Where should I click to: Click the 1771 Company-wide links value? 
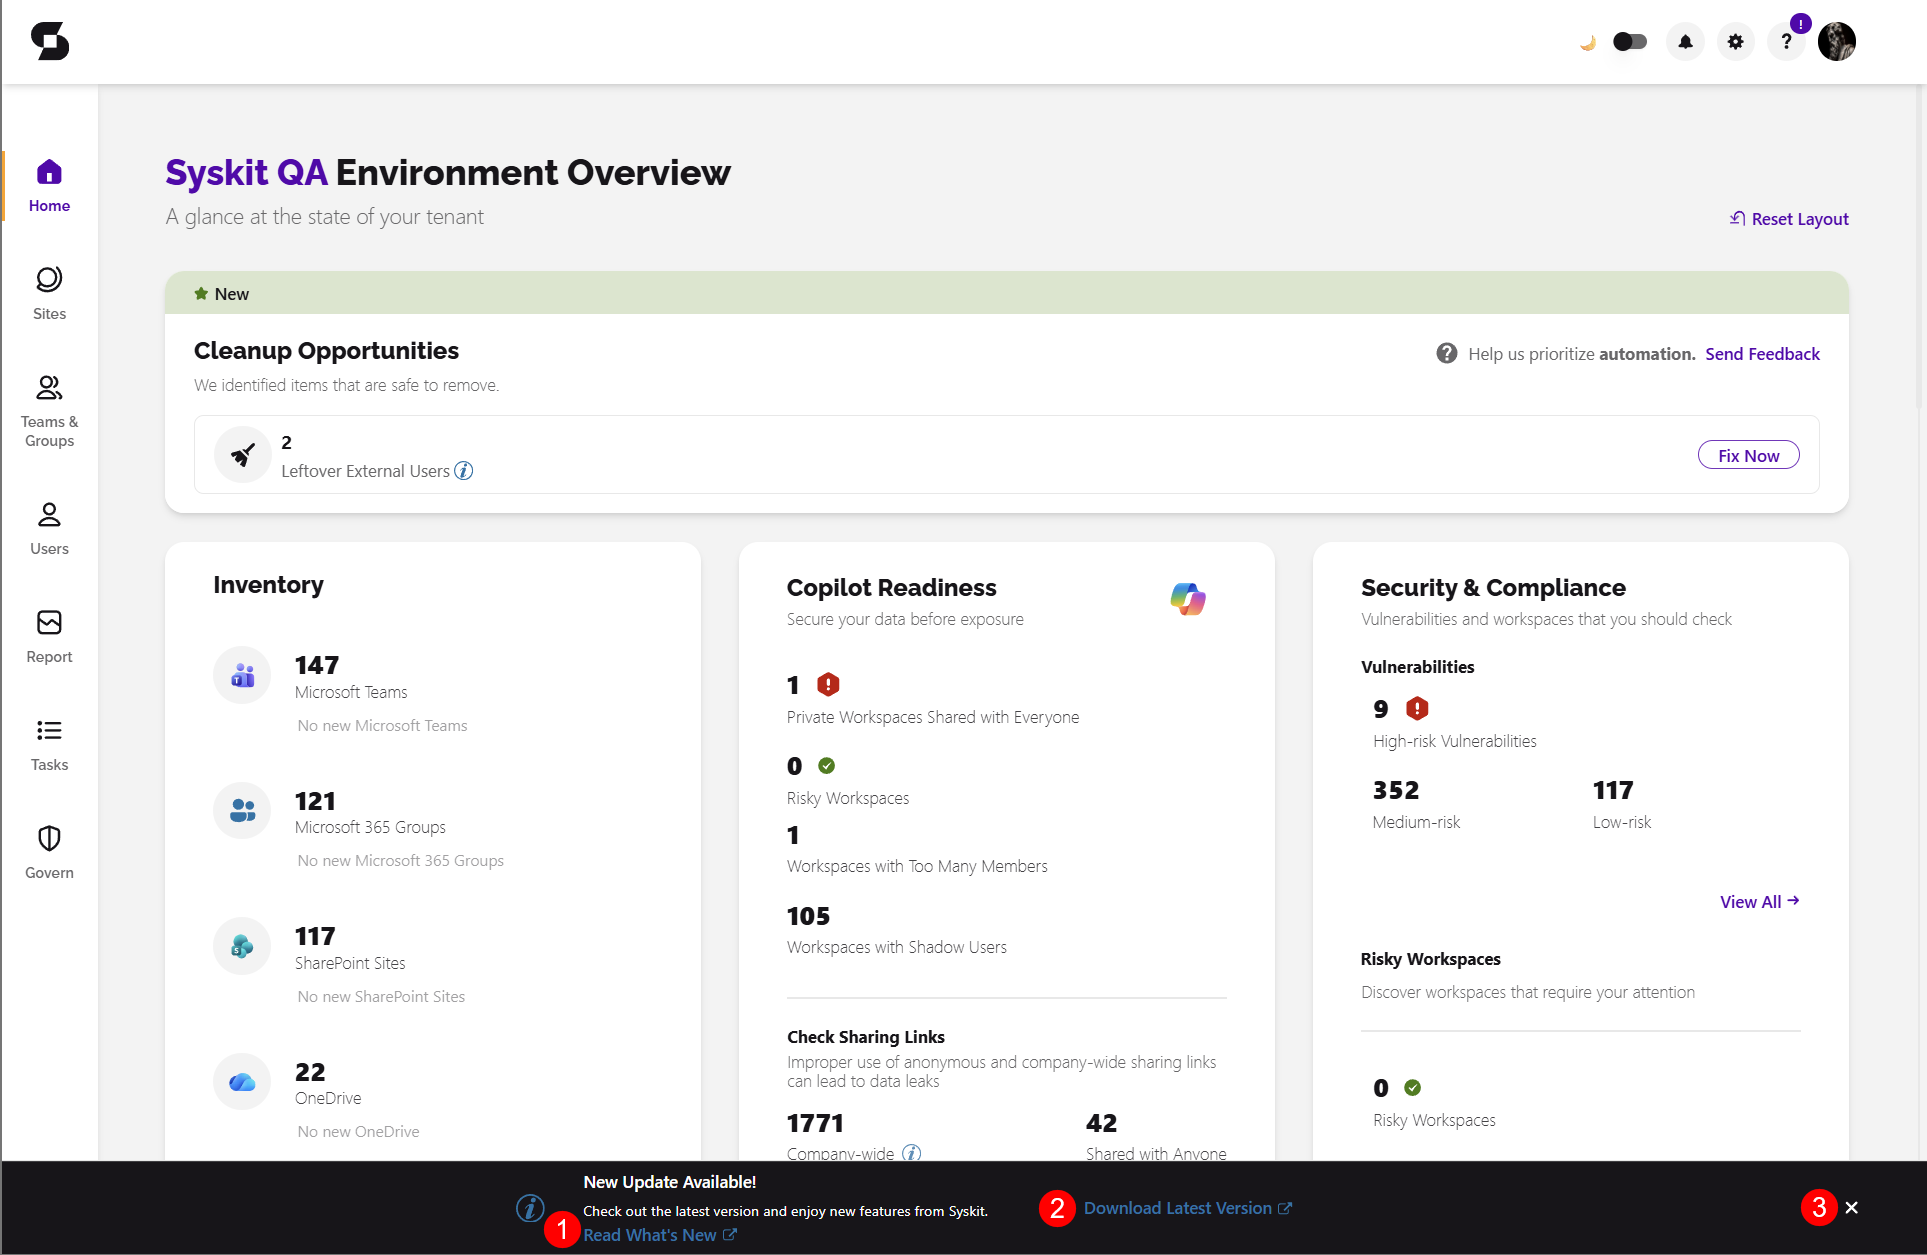[815, 1123]
